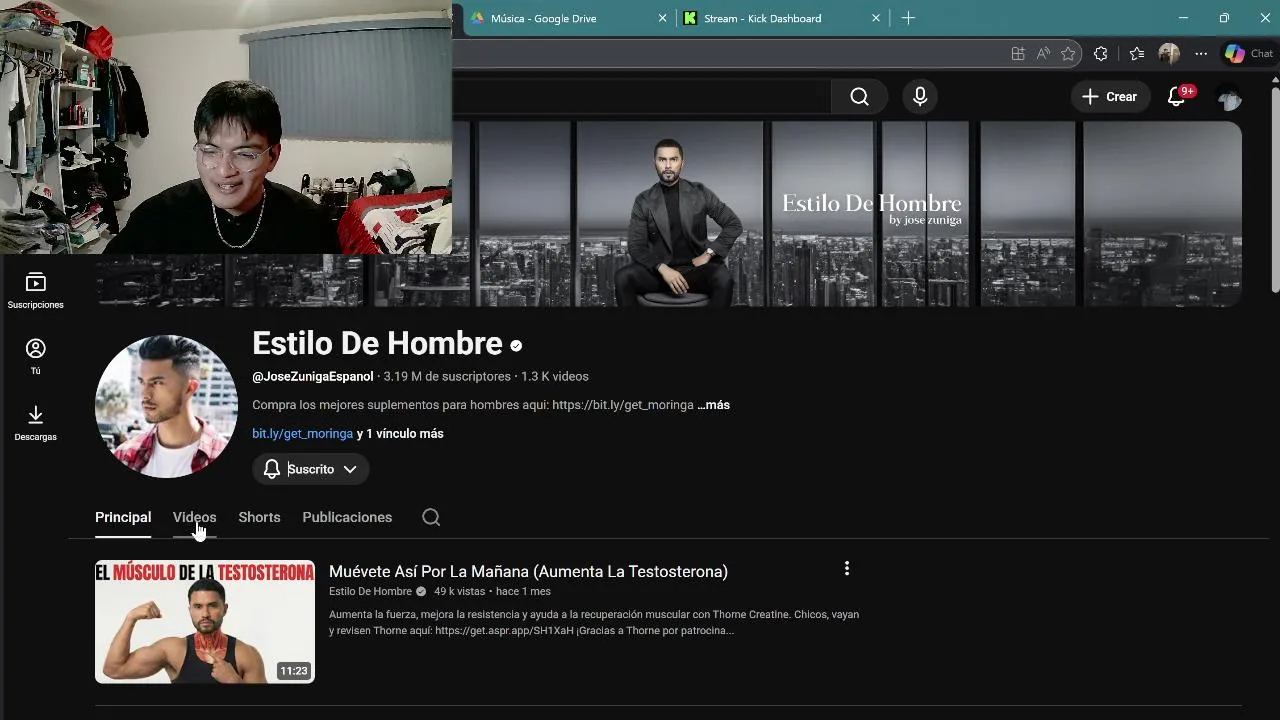
Task: Switch to the Publicaciones tab
Action: (347, 517)
